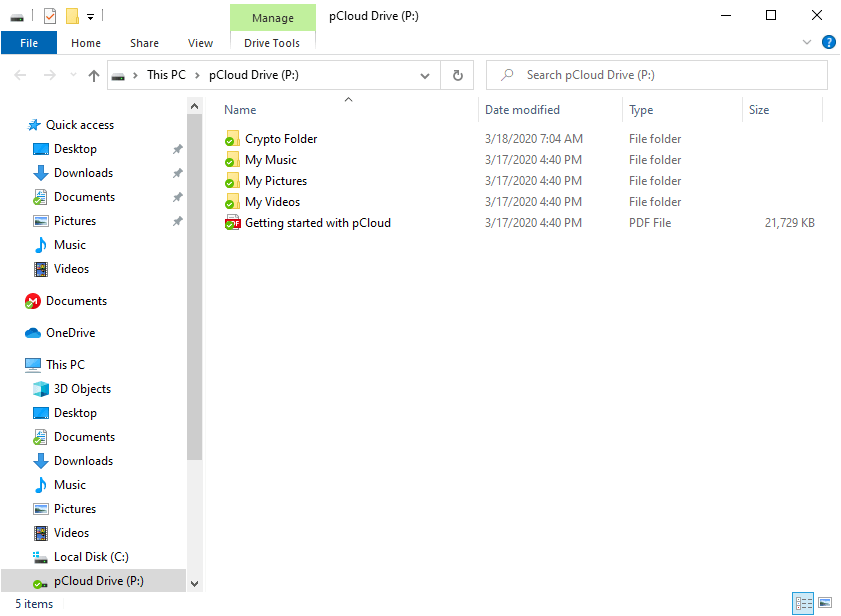
Task: Open the Help question mark icon
Action: [829, 42]
